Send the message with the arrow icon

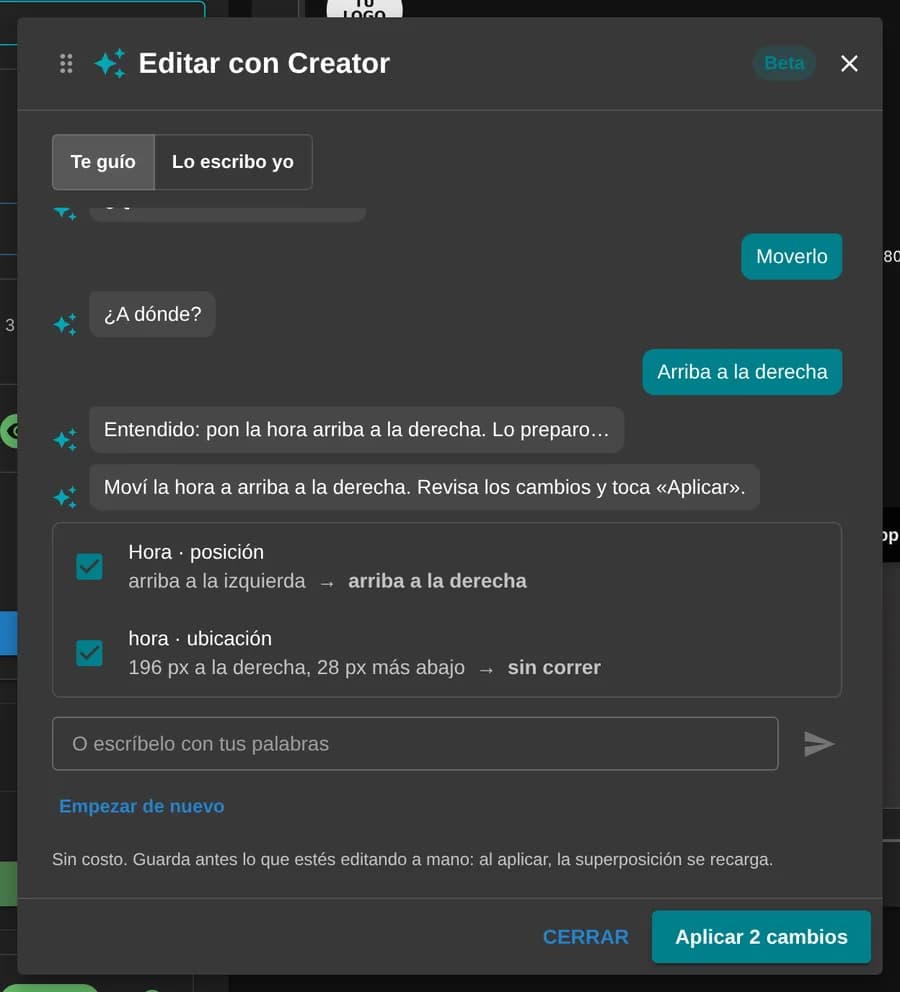(x=818, y=743)
